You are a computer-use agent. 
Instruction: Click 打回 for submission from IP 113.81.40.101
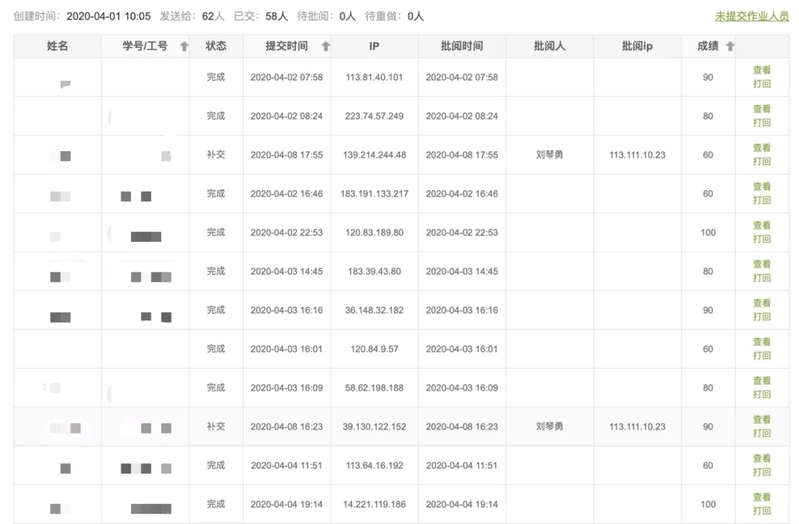(x=761, y=84)
